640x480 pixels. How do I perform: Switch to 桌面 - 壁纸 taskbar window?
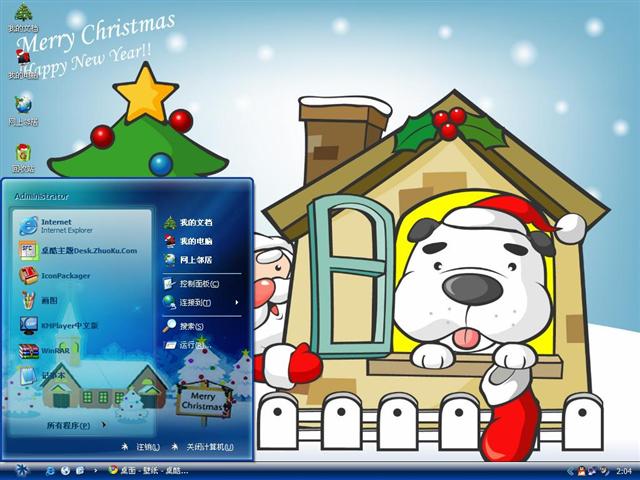pos(148,471)
